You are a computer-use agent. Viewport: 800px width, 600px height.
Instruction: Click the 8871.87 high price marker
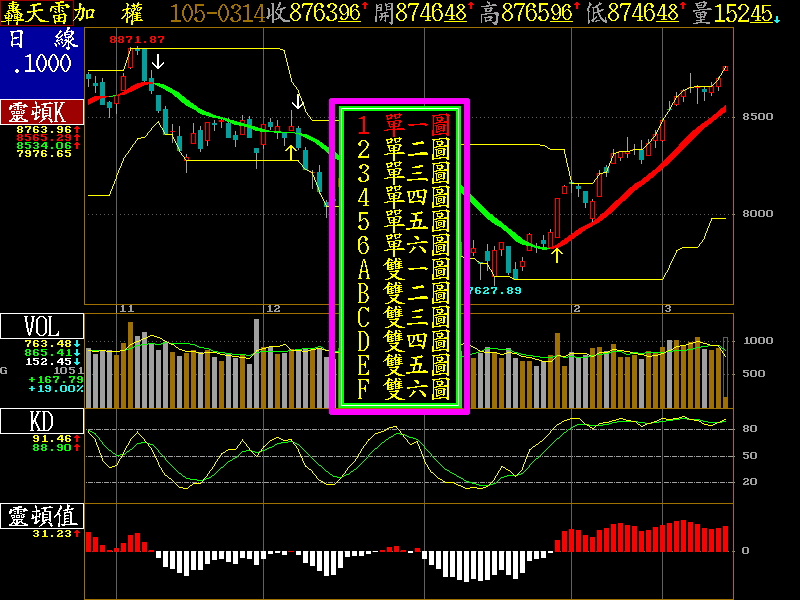(x=137, y=38)
